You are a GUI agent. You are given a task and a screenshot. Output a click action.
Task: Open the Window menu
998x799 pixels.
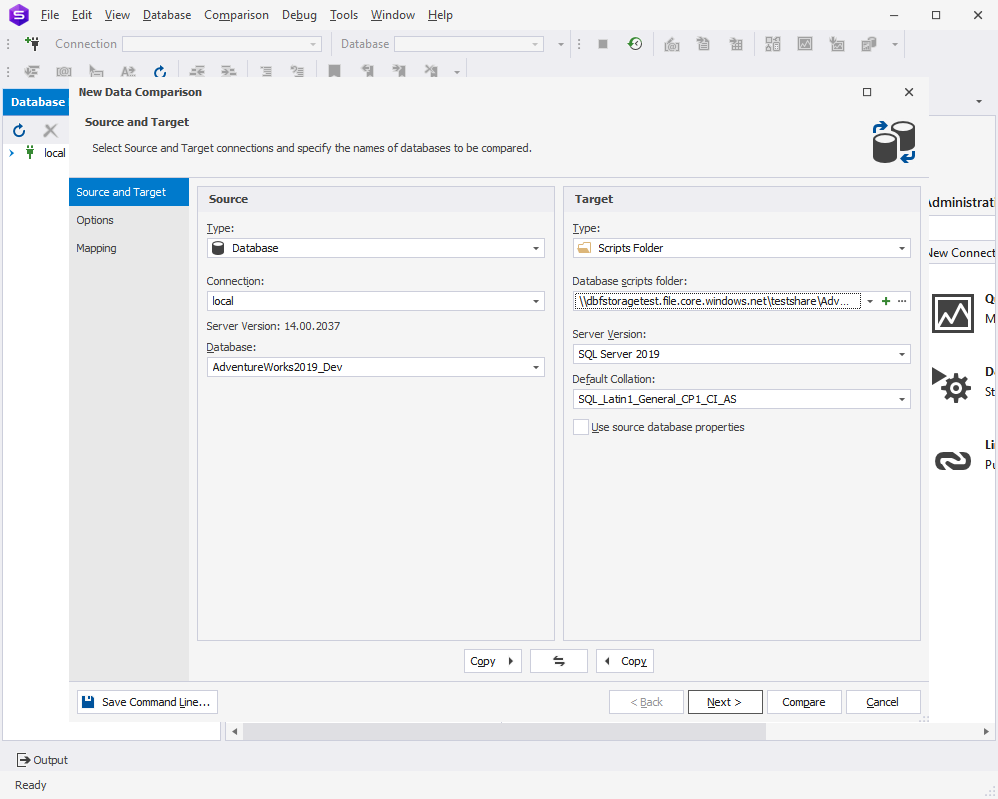393,15
